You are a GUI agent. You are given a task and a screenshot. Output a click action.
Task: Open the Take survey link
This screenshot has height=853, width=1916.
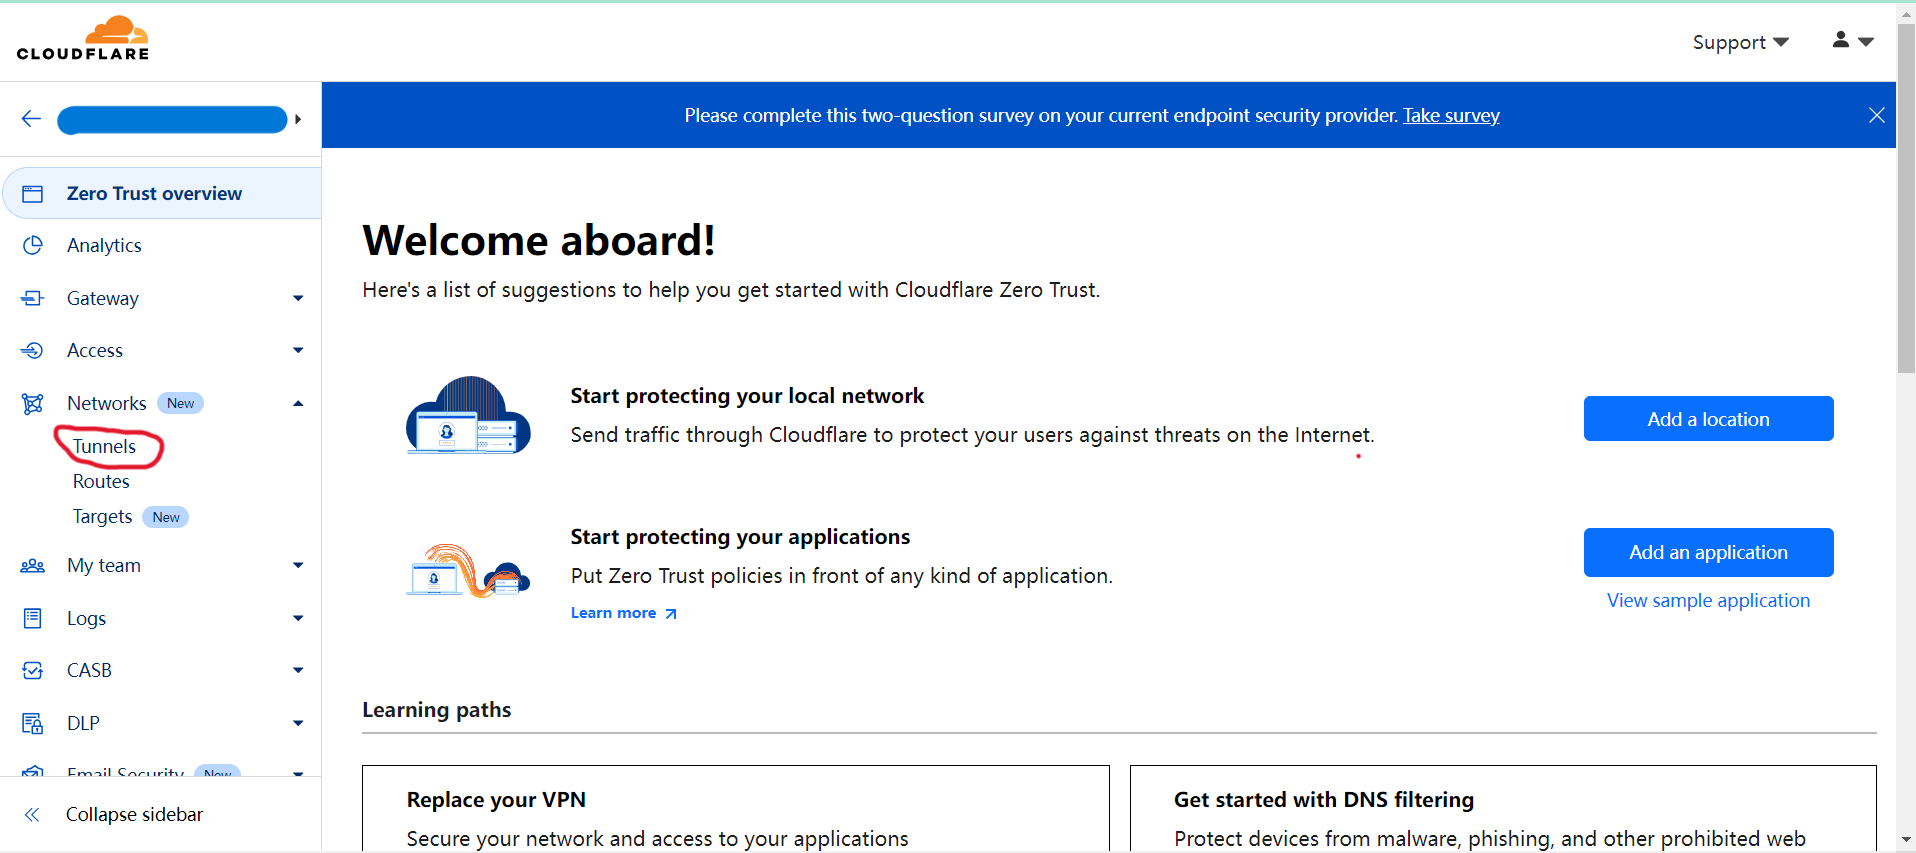1451,115
